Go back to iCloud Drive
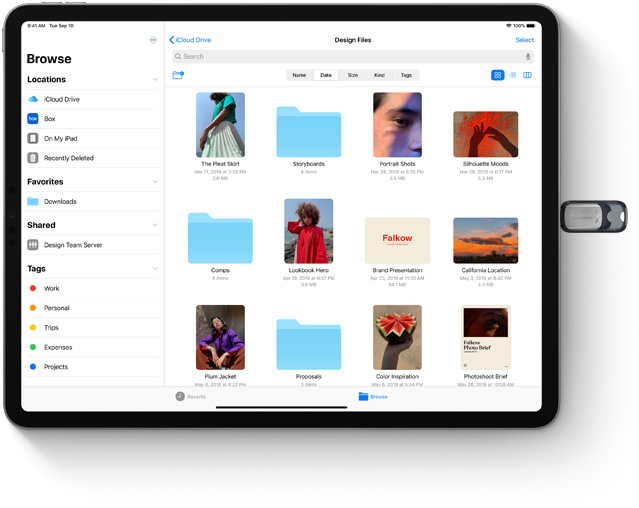 click(x=191, y=40)
